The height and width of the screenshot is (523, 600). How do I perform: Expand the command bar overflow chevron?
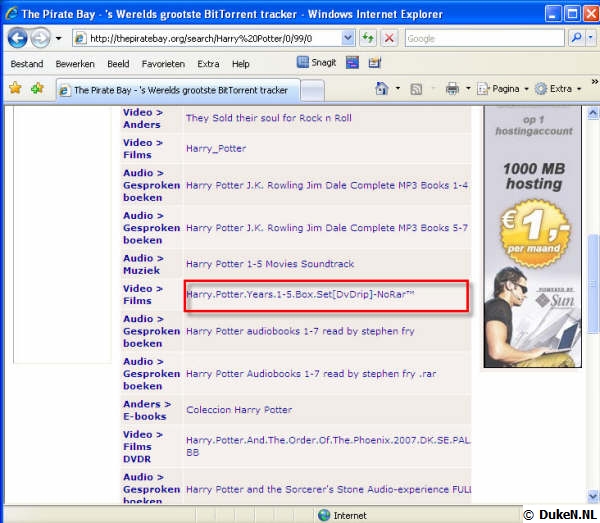click(594, 81)
